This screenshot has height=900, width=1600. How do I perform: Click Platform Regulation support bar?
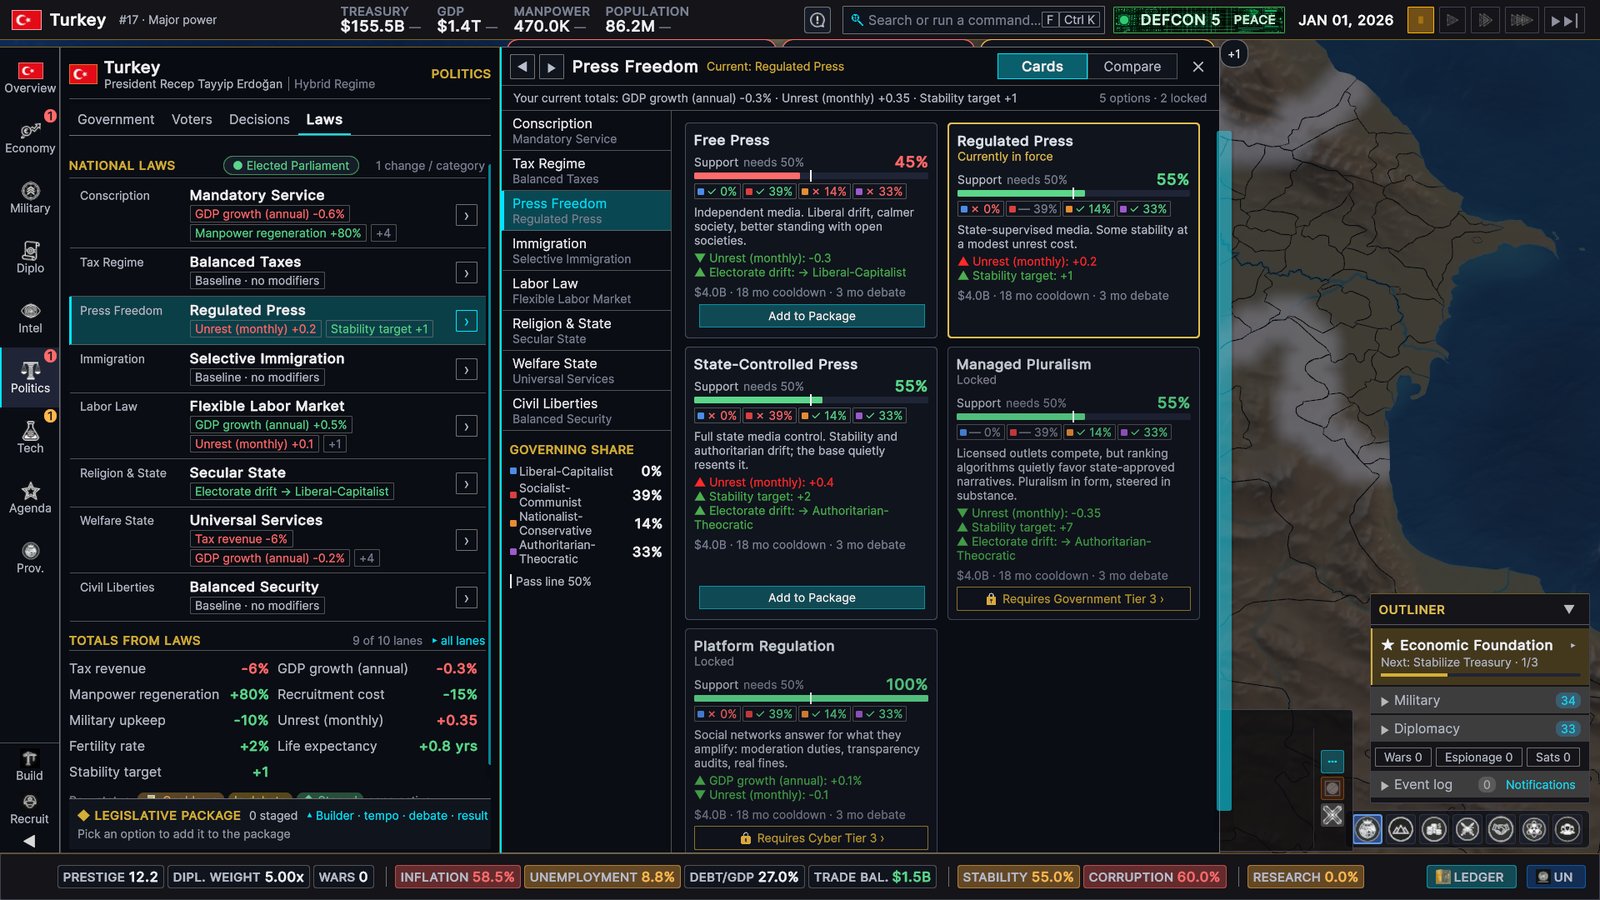click(811, 698)
